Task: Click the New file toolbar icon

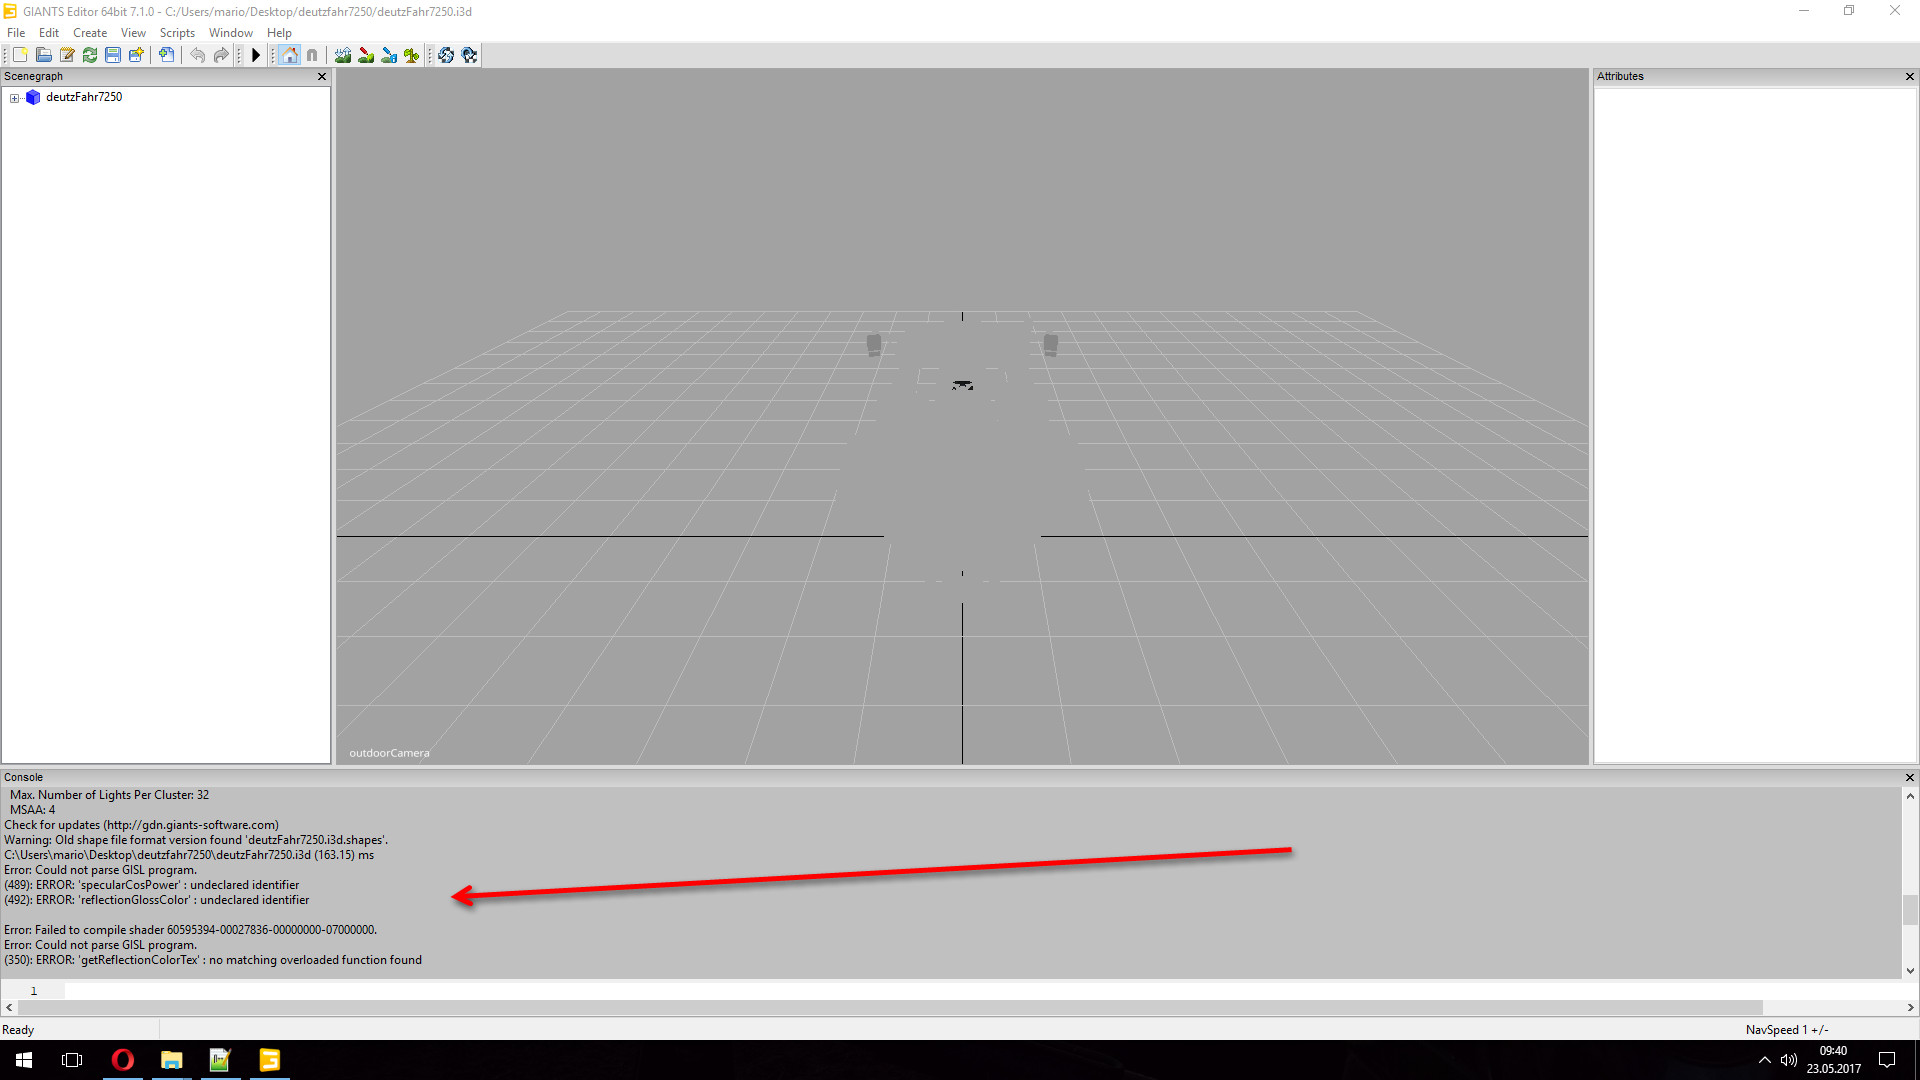Action: click(20, 55)
